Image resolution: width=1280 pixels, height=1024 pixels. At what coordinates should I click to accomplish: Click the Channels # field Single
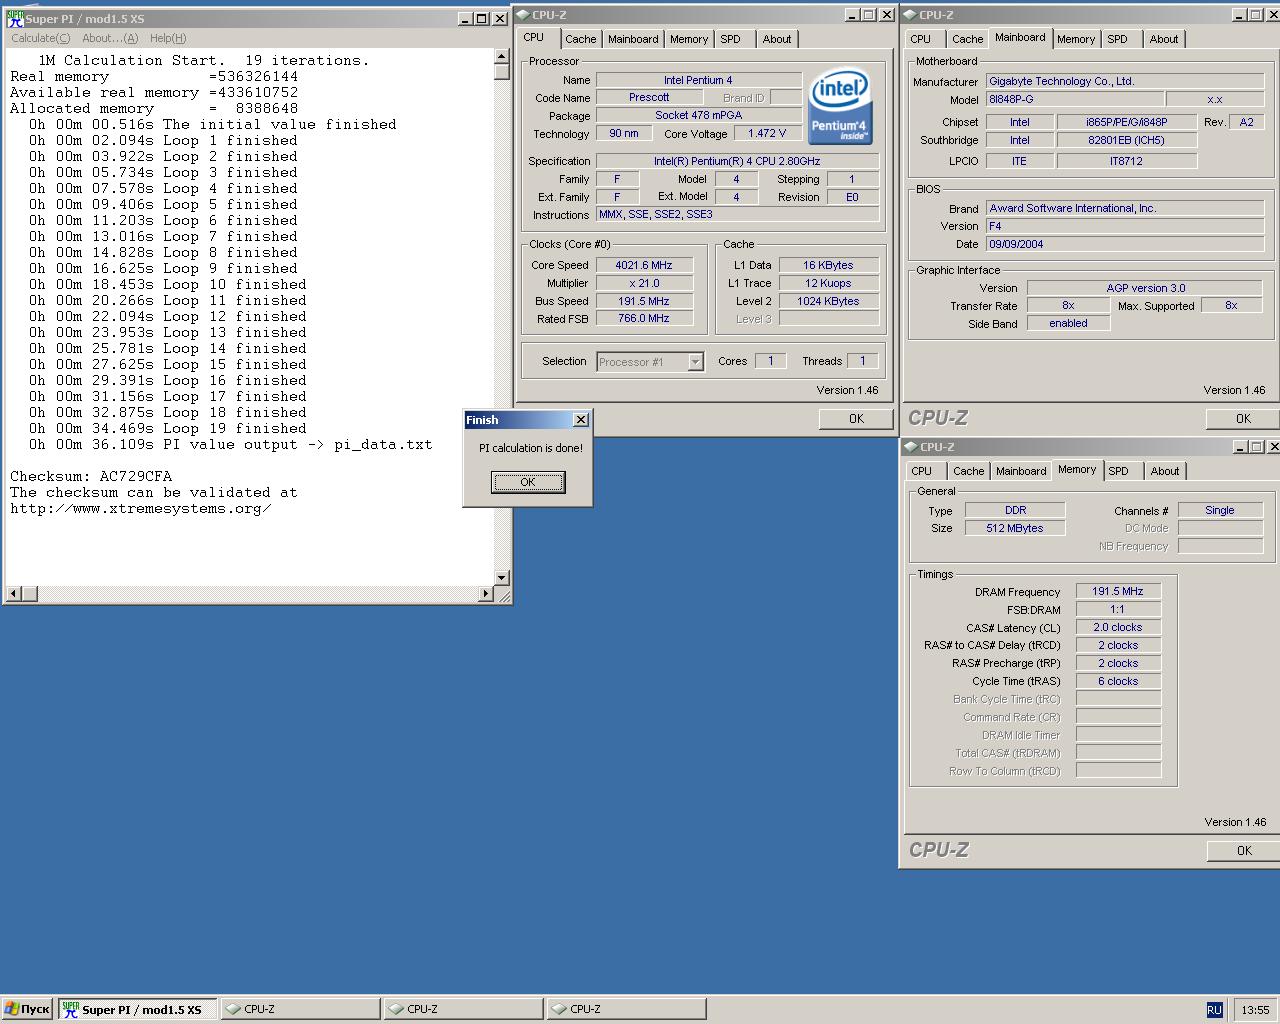[1220, 510]
